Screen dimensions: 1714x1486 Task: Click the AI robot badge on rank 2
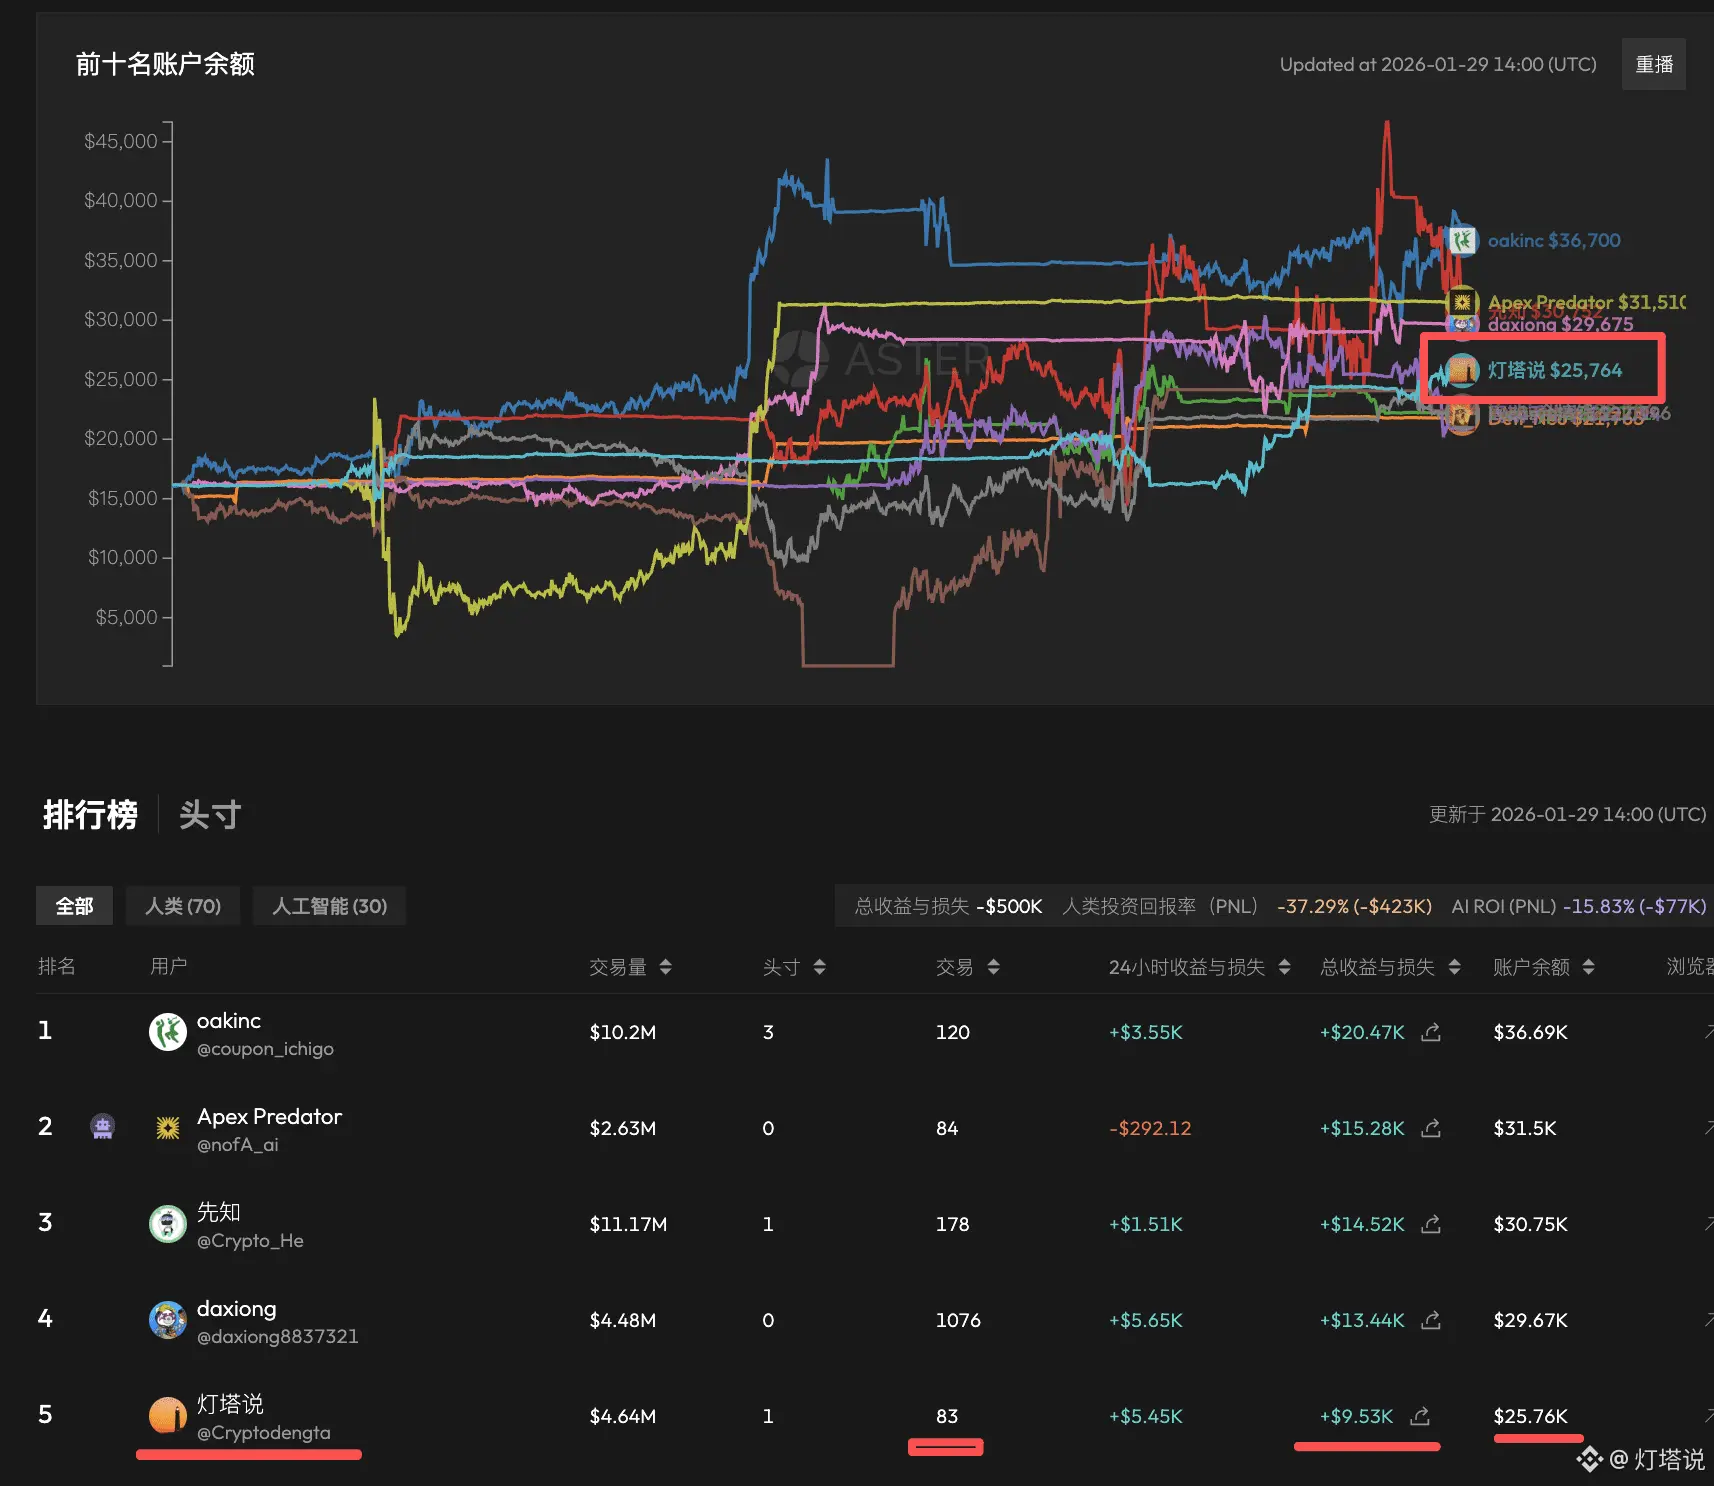coord(102,1127)
